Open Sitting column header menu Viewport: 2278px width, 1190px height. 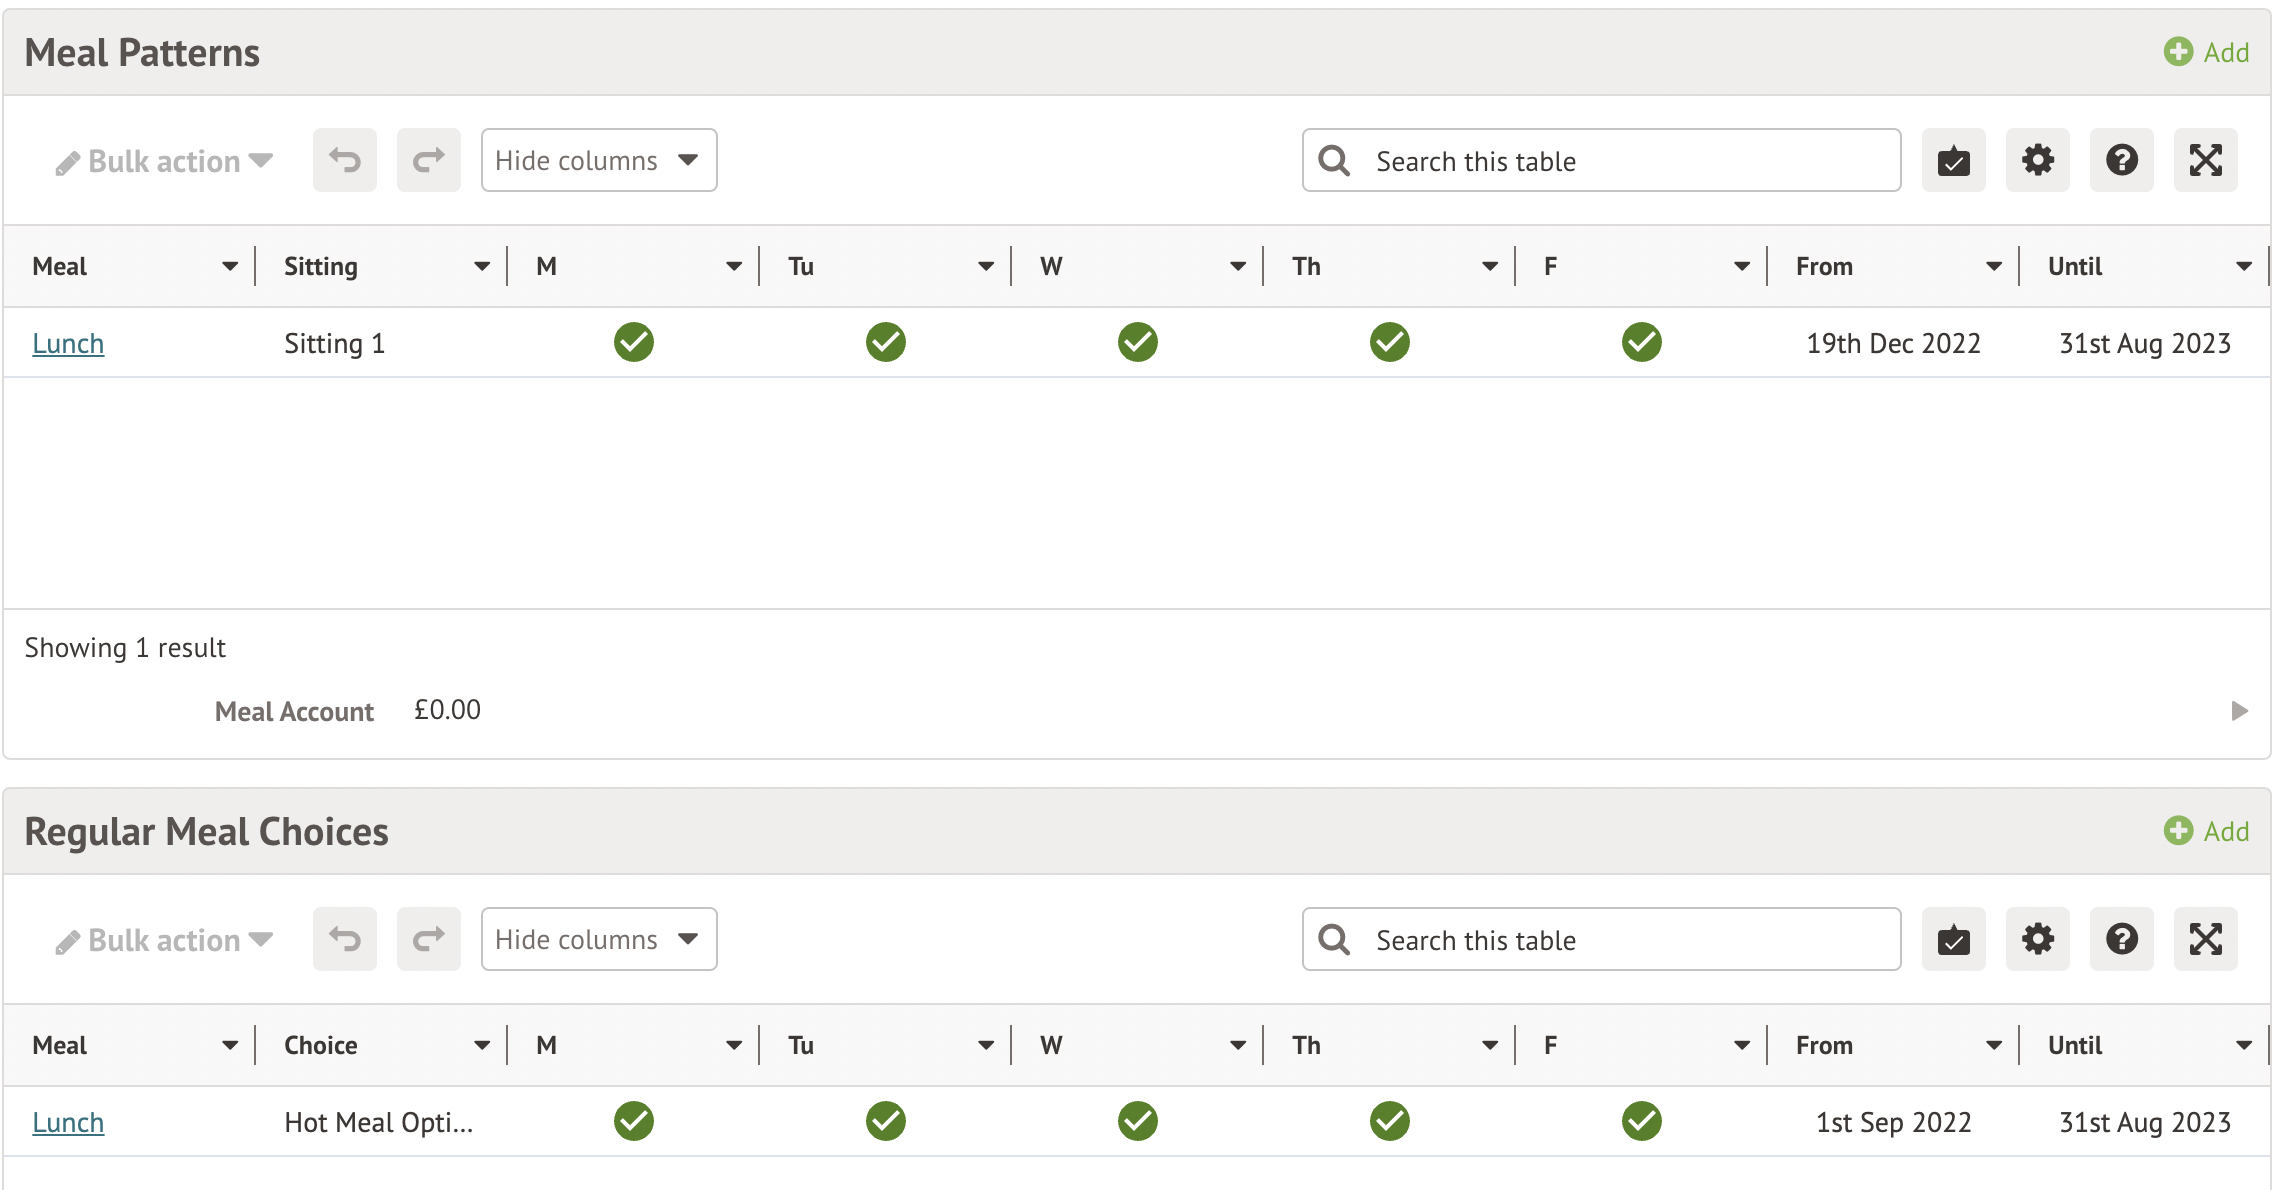[482, 266]
